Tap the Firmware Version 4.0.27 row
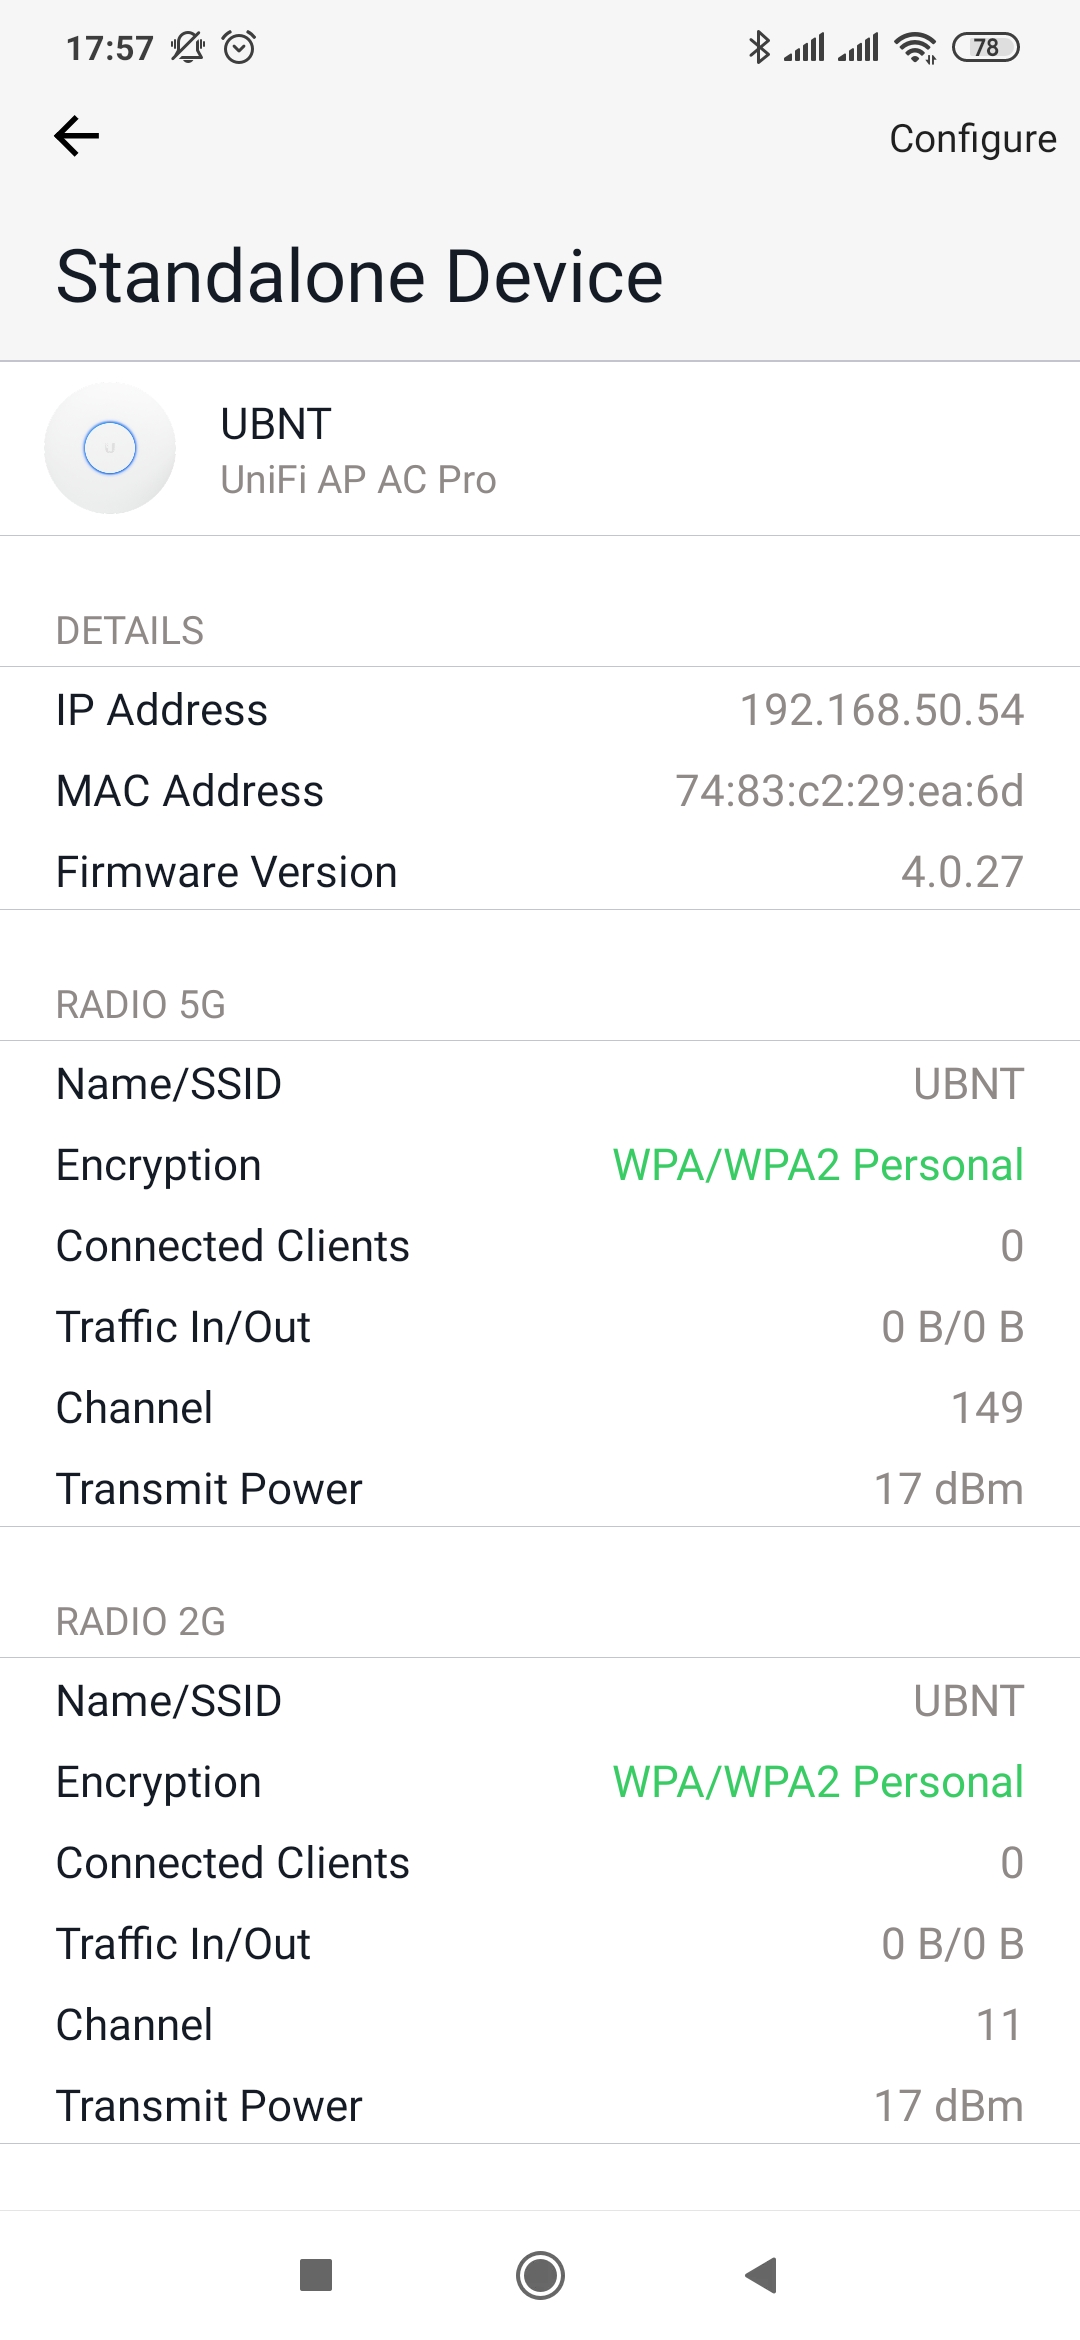 tap(540, 872)
